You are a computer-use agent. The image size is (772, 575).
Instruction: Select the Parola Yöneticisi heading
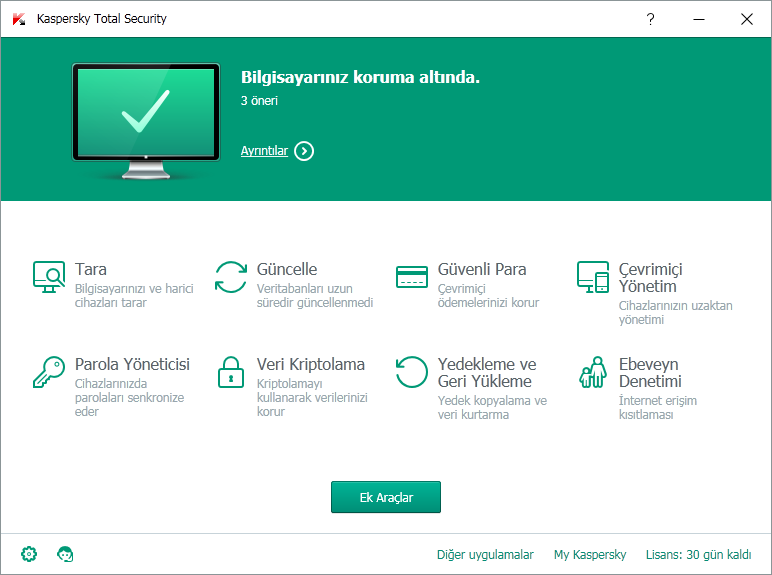(x=132, y=364)
